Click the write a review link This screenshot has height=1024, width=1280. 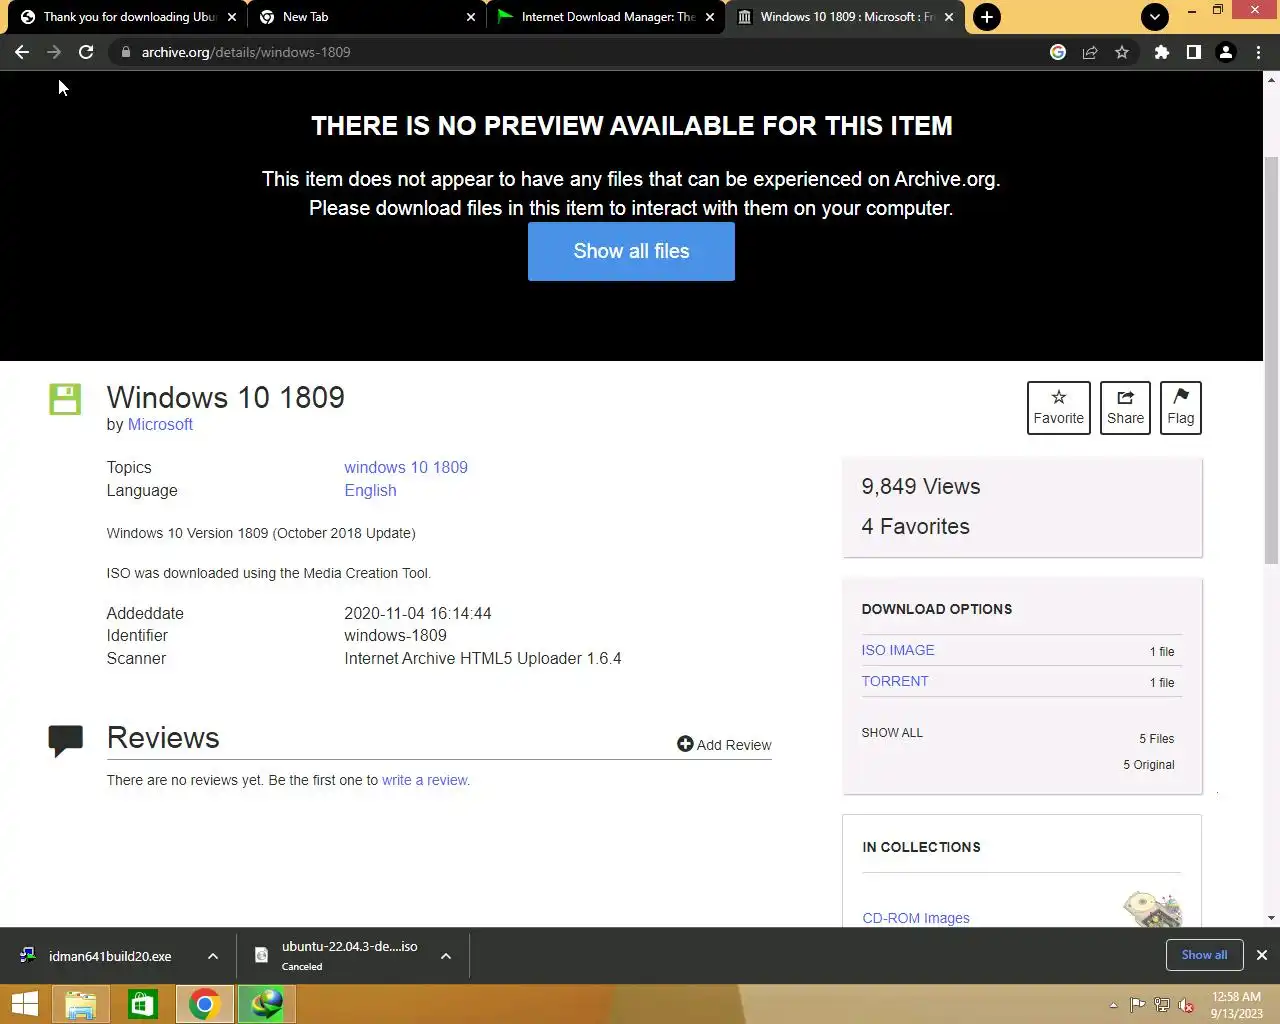425,780
